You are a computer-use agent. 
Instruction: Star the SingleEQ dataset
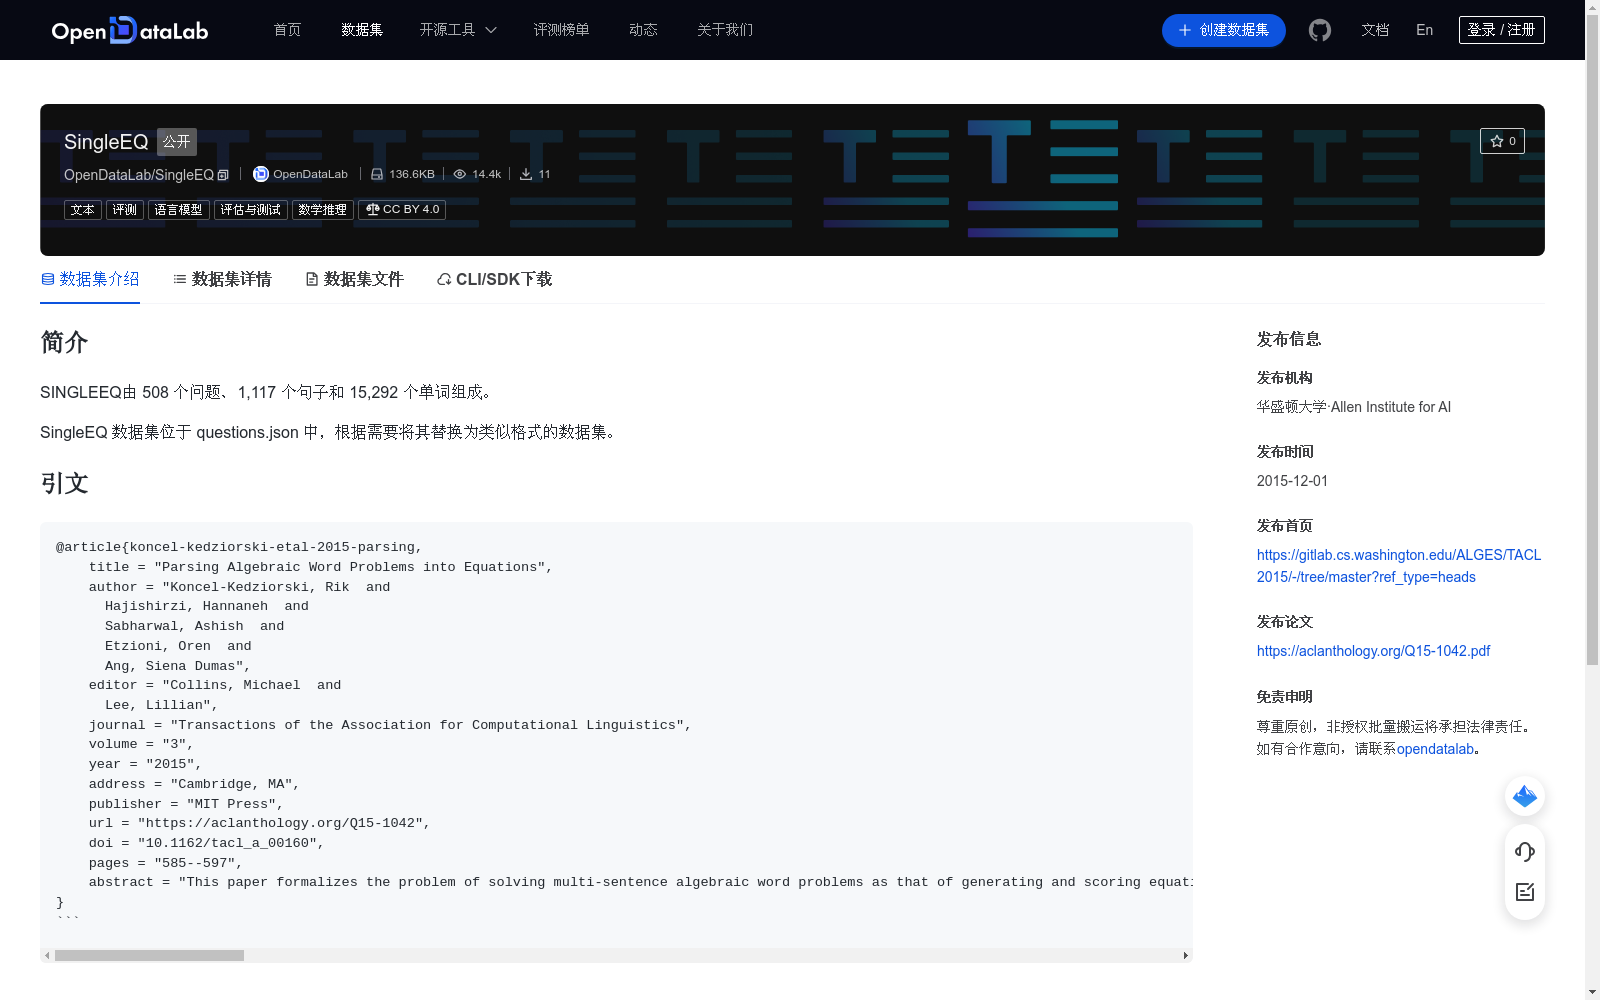(1502, 141)
